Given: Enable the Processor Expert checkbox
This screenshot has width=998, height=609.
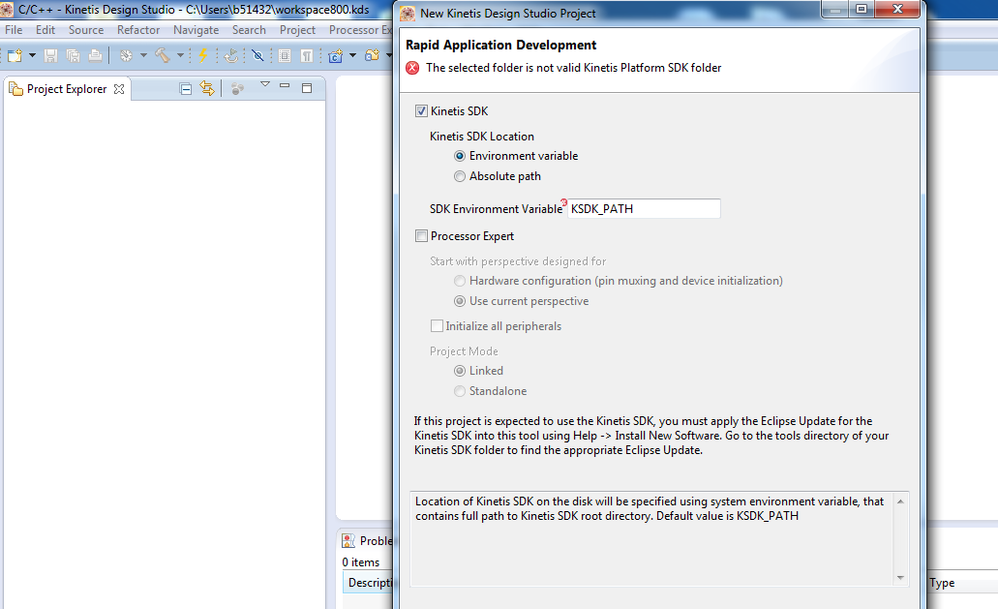Looking at the screenshot, I should point(421,236).
